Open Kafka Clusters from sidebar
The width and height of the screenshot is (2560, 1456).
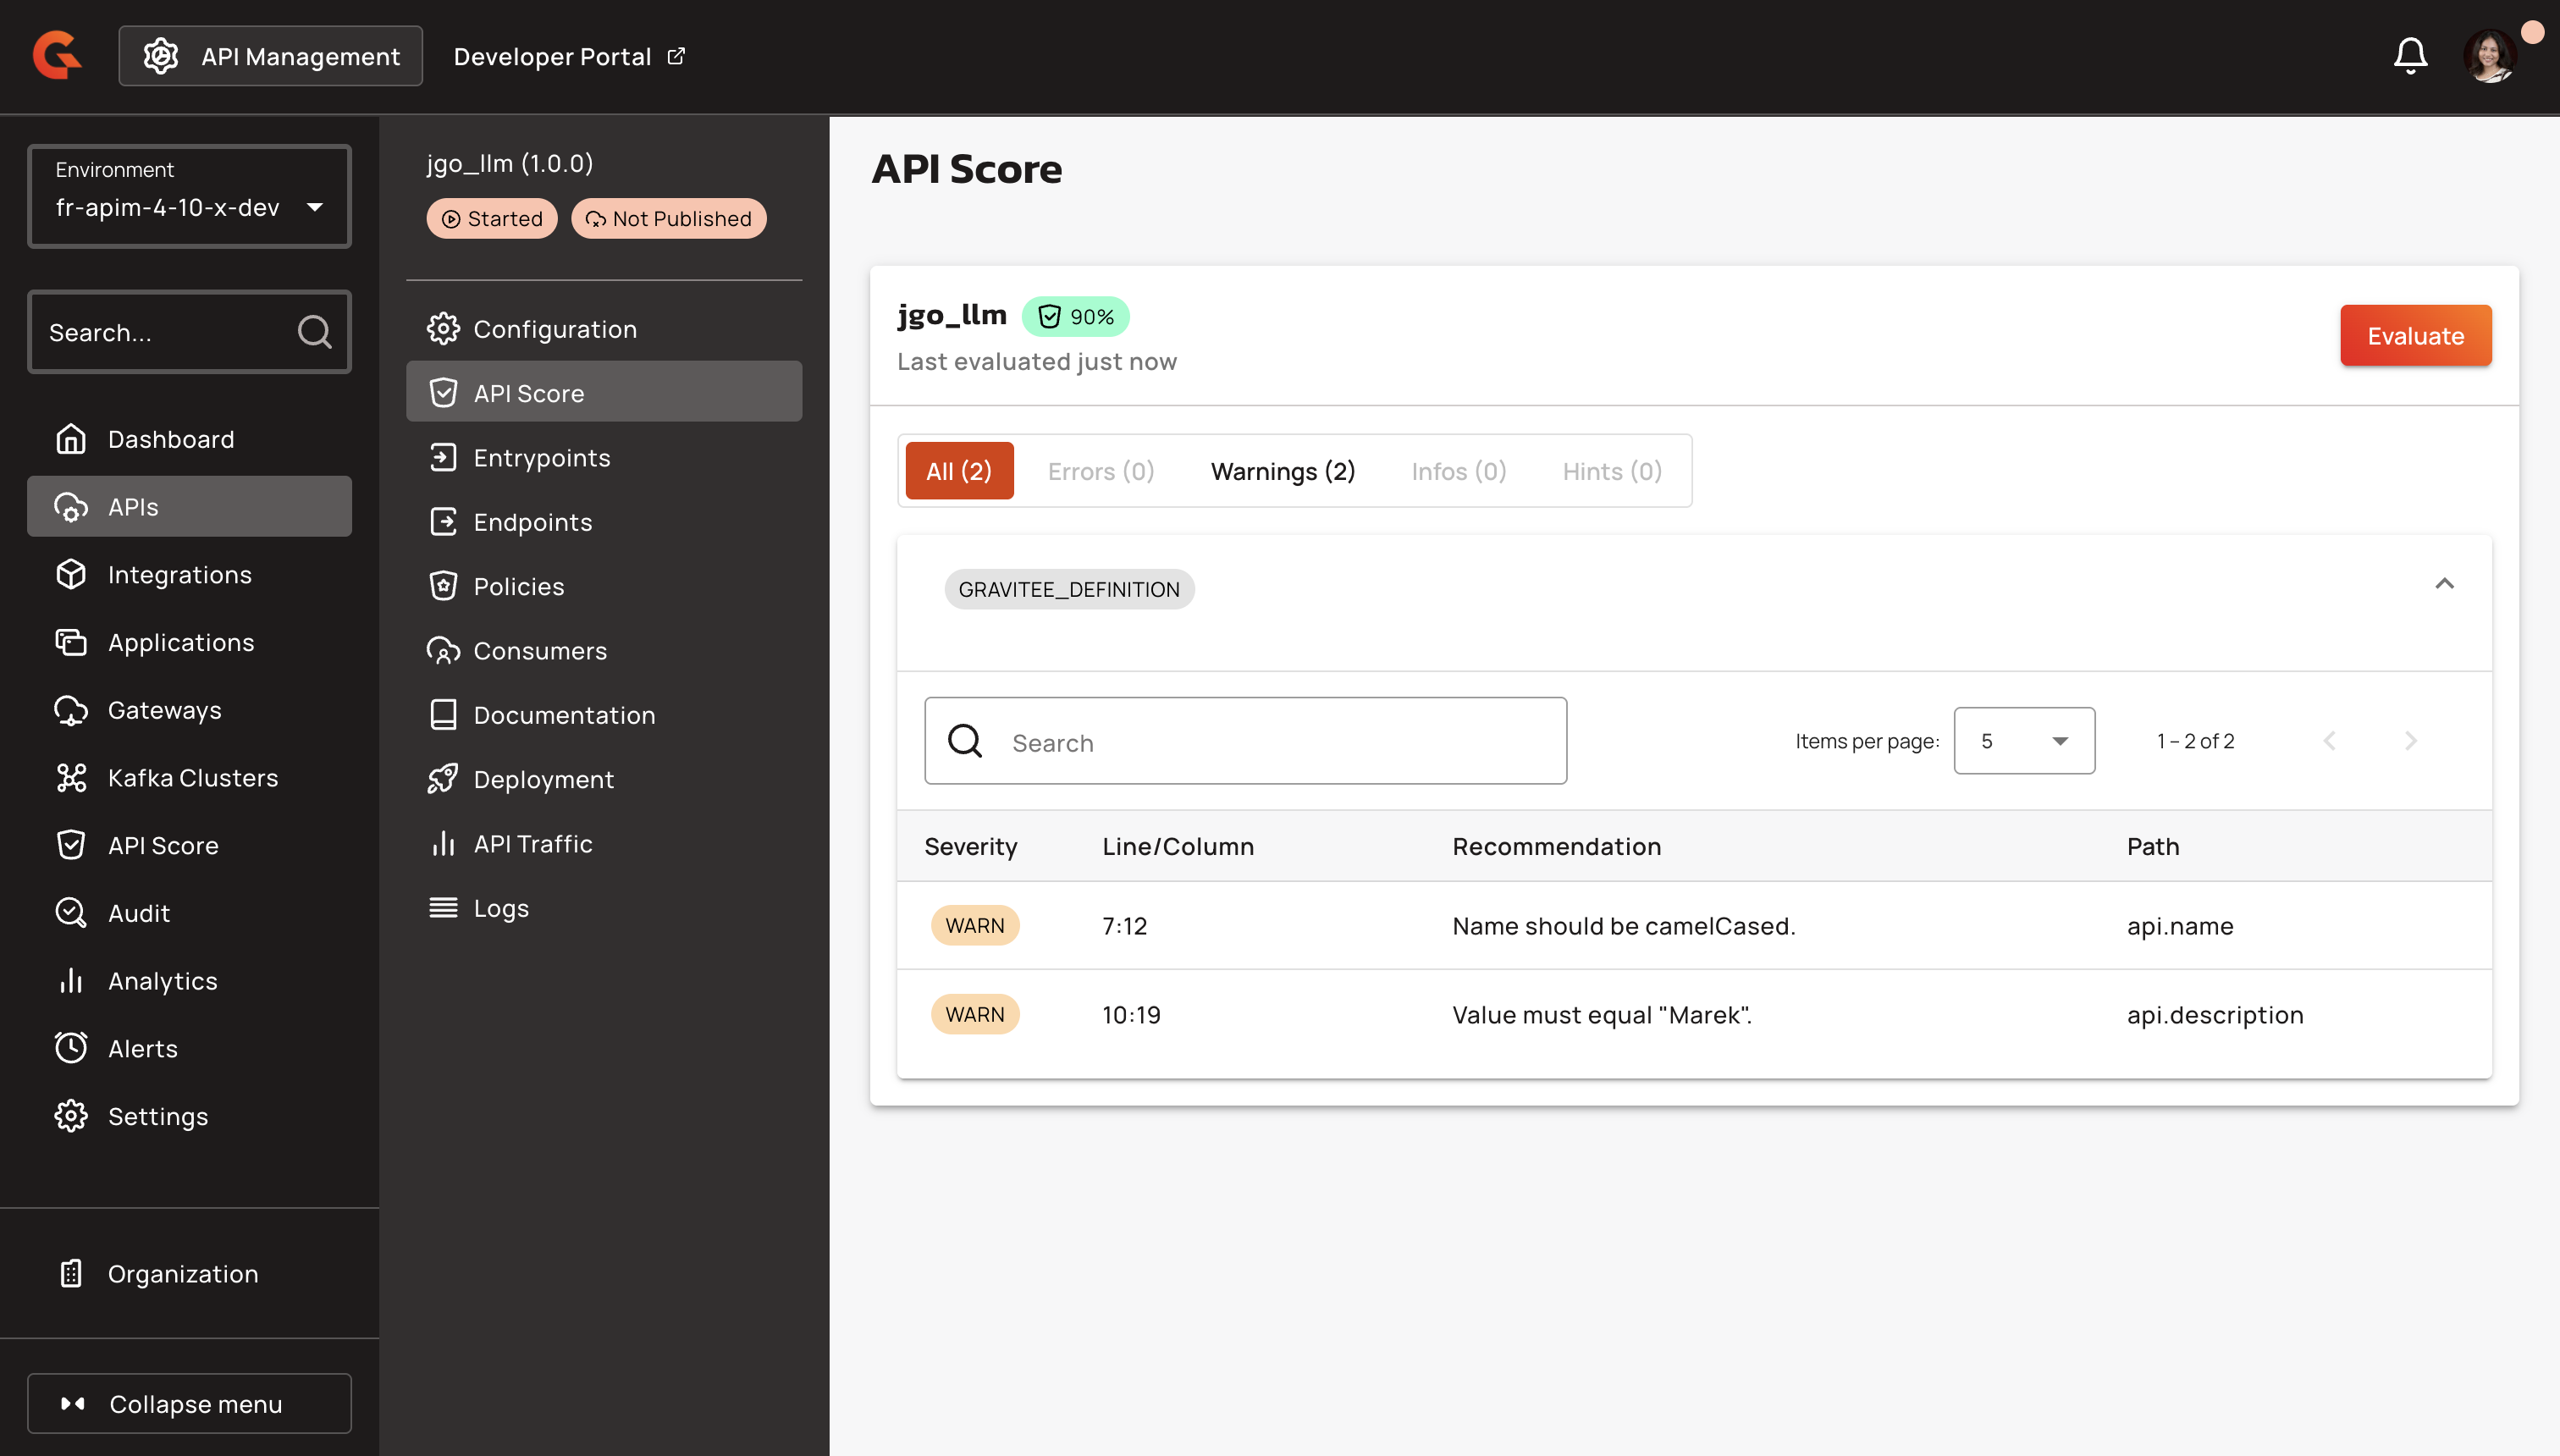(x=192, y=778)
